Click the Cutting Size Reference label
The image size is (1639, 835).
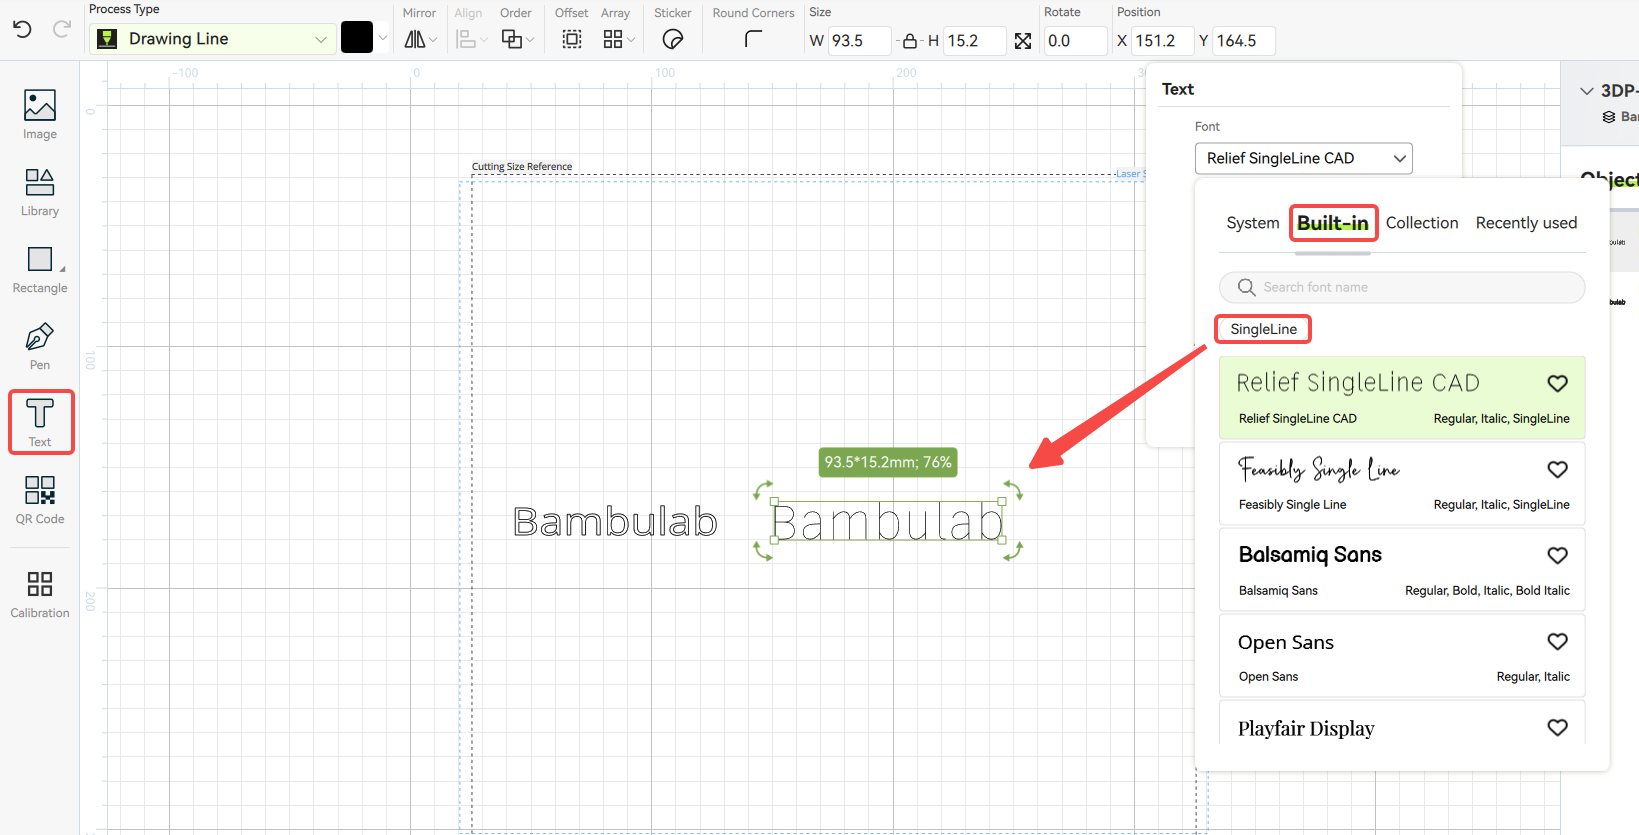(x=522, y=167)
